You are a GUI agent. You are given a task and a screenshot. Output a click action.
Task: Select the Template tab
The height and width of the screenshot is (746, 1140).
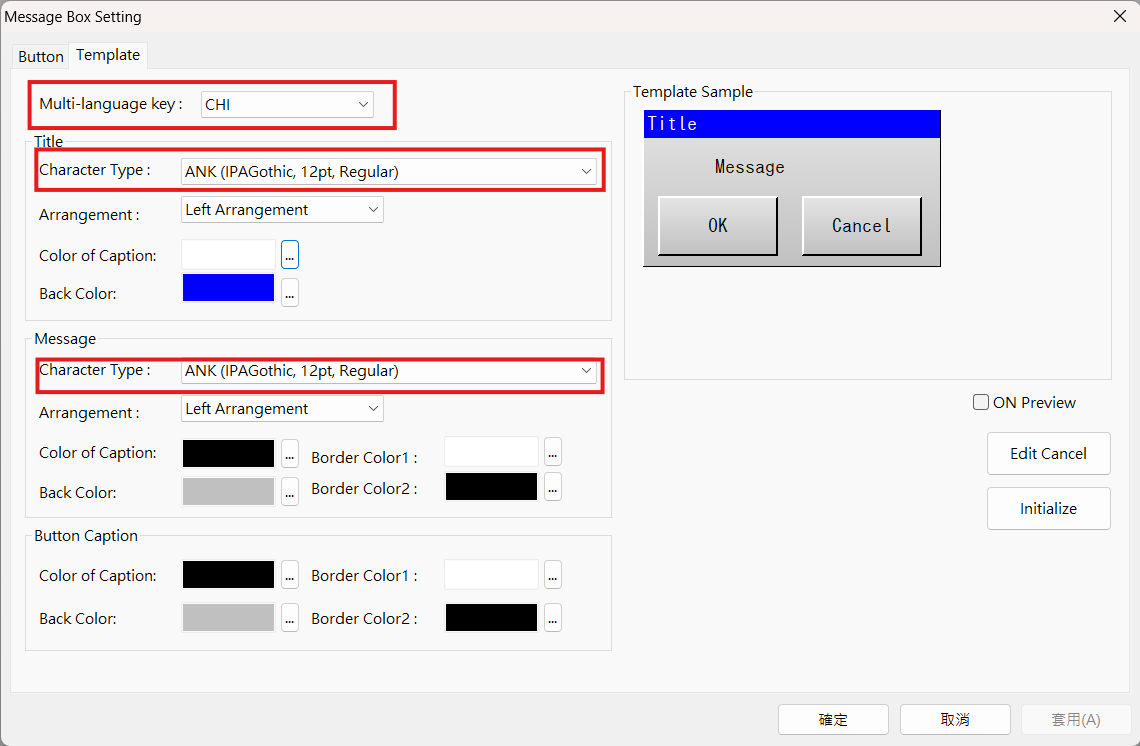coord(108,55)
